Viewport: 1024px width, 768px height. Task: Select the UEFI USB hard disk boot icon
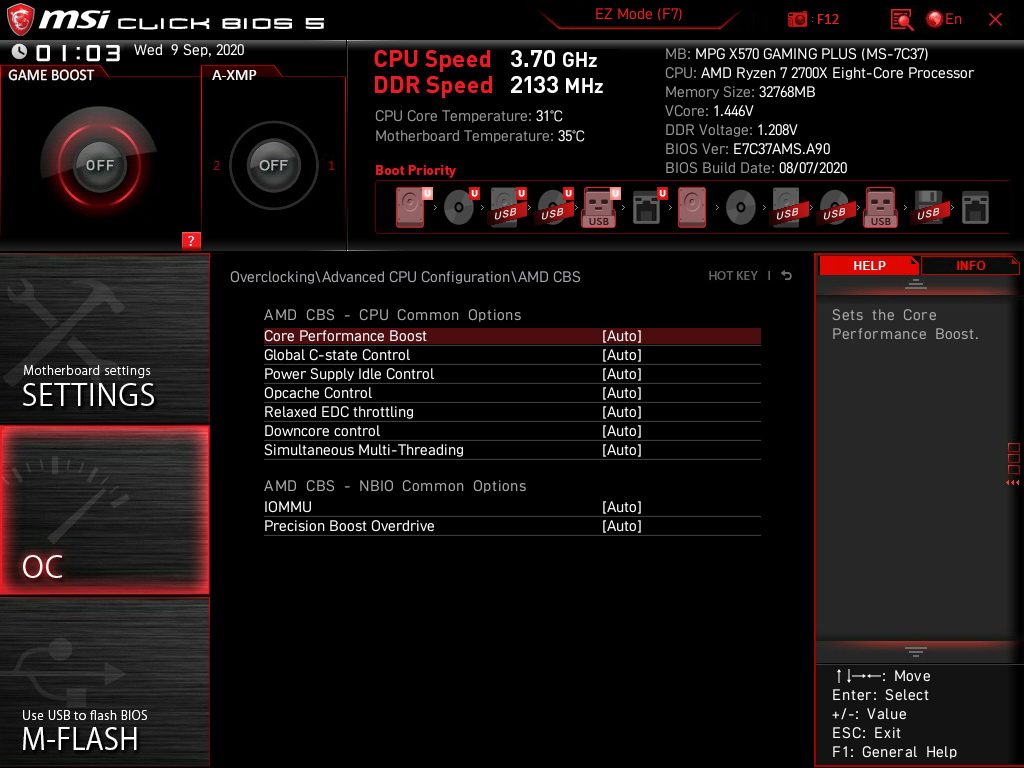(x=507, y=207)
